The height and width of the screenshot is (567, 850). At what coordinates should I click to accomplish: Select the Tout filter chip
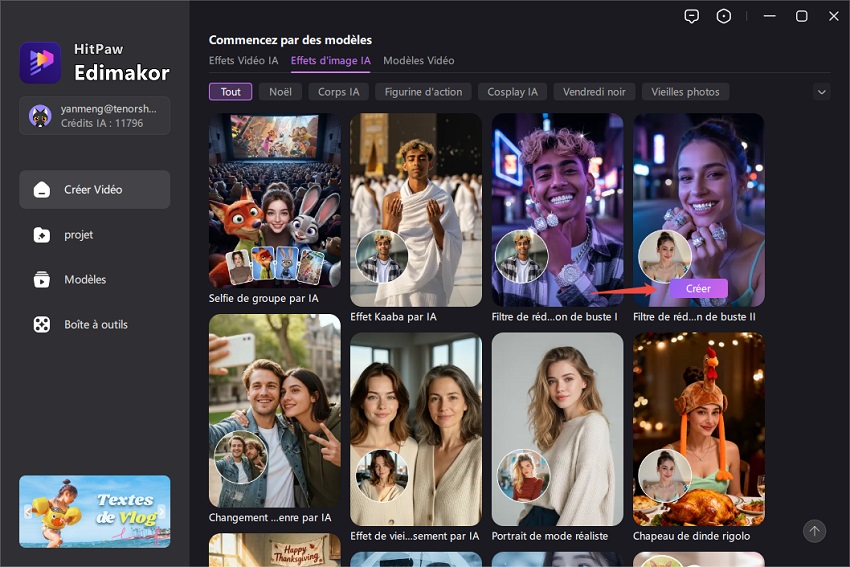tap(230, 92)
